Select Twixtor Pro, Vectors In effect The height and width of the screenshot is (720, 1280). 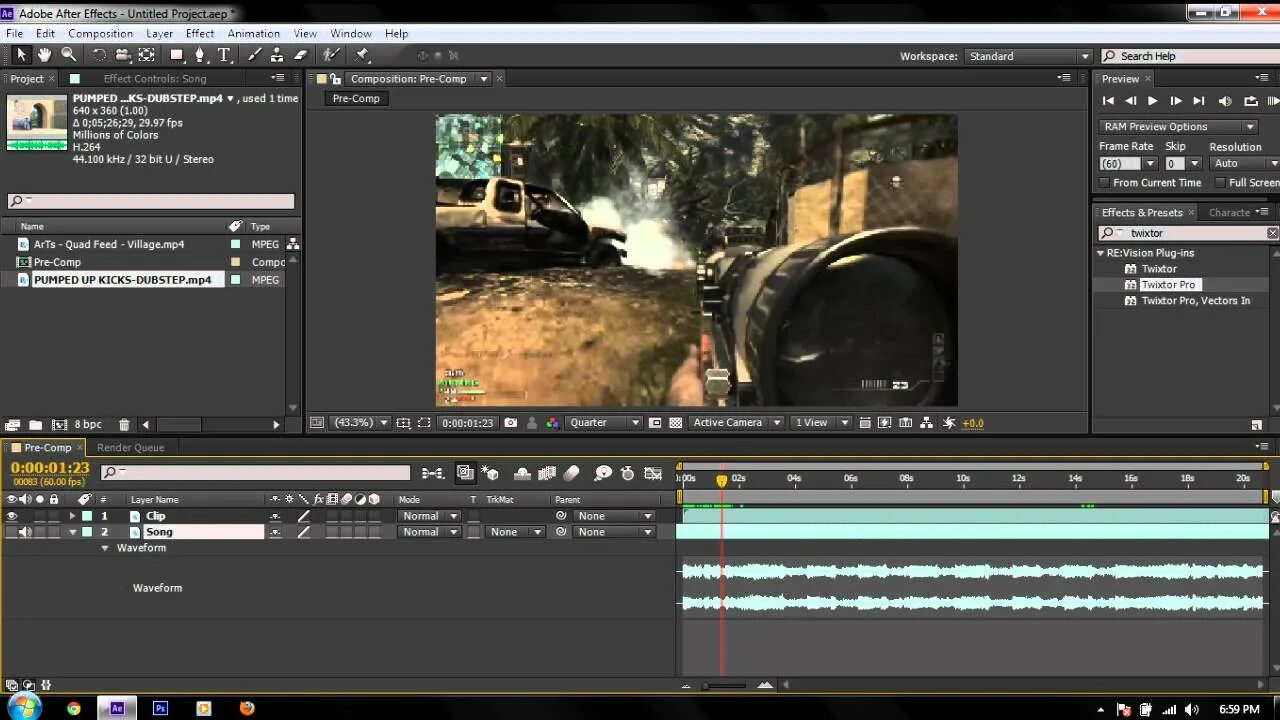coord(1195,301)
